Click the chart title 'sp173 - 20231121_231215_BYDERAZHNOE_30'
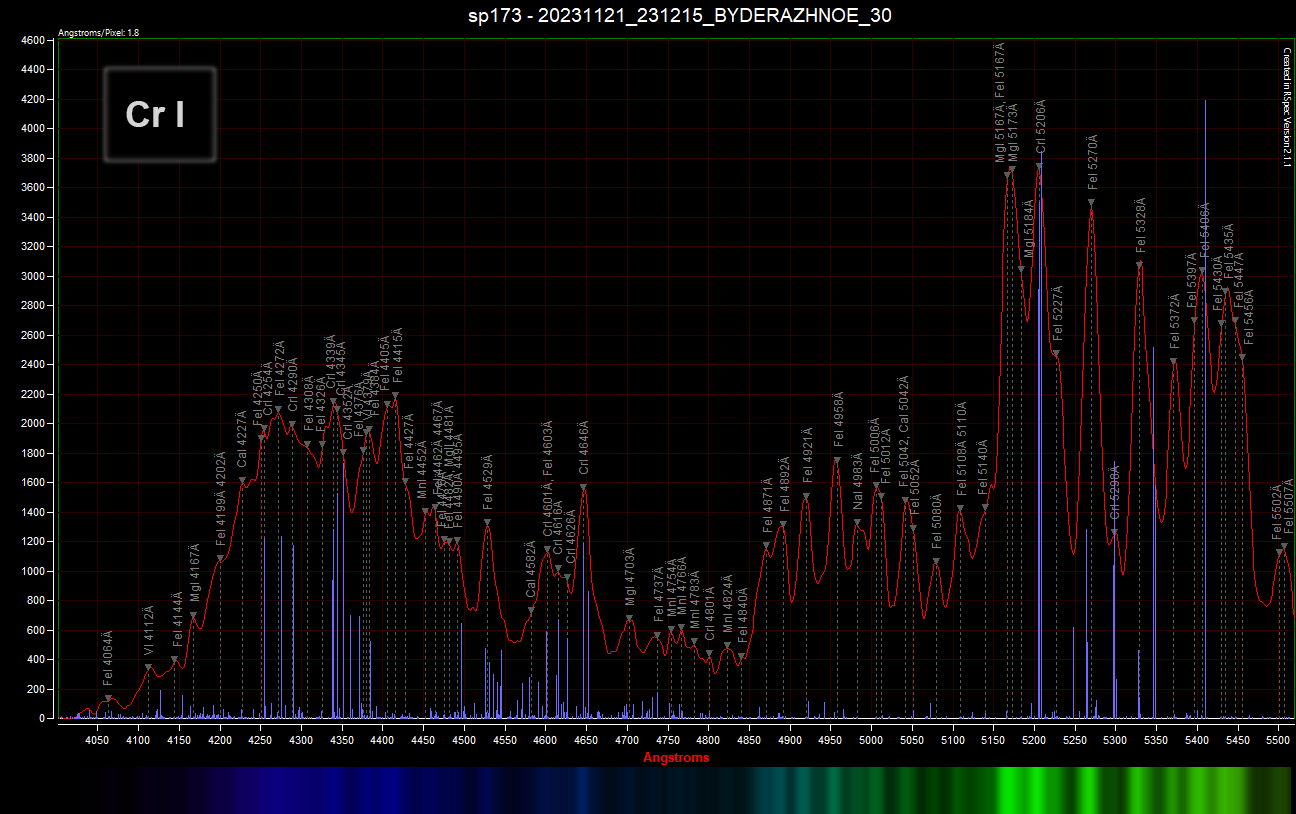 679,15
